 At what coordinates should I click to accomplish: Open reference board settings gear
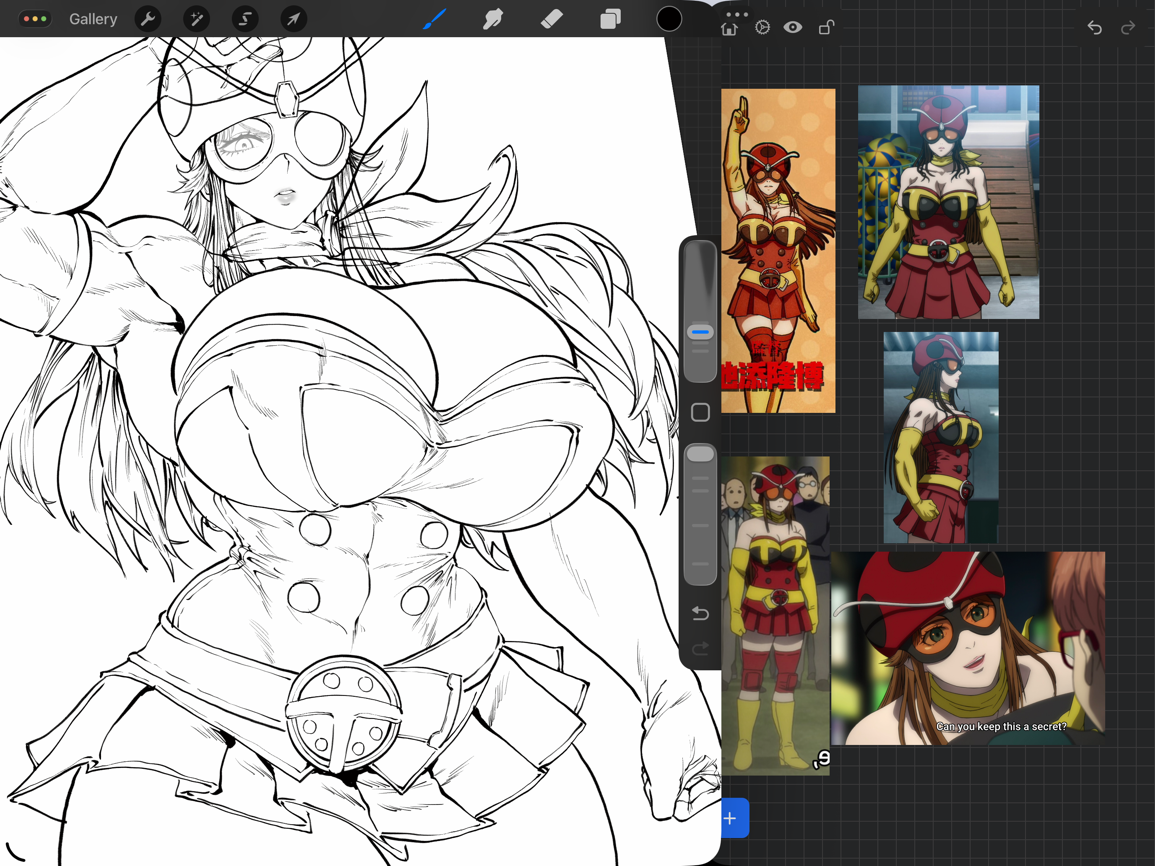pos(762,27)
